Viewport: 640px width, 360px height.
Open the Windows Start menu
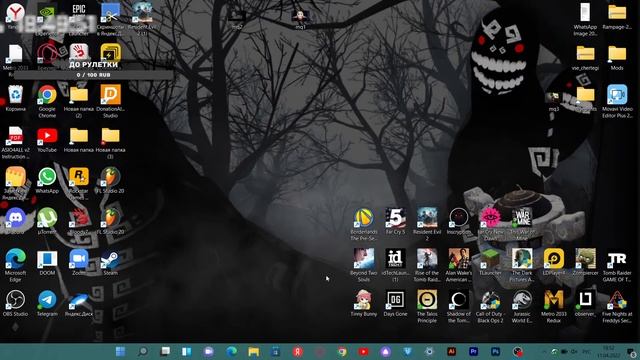(121, 351)
